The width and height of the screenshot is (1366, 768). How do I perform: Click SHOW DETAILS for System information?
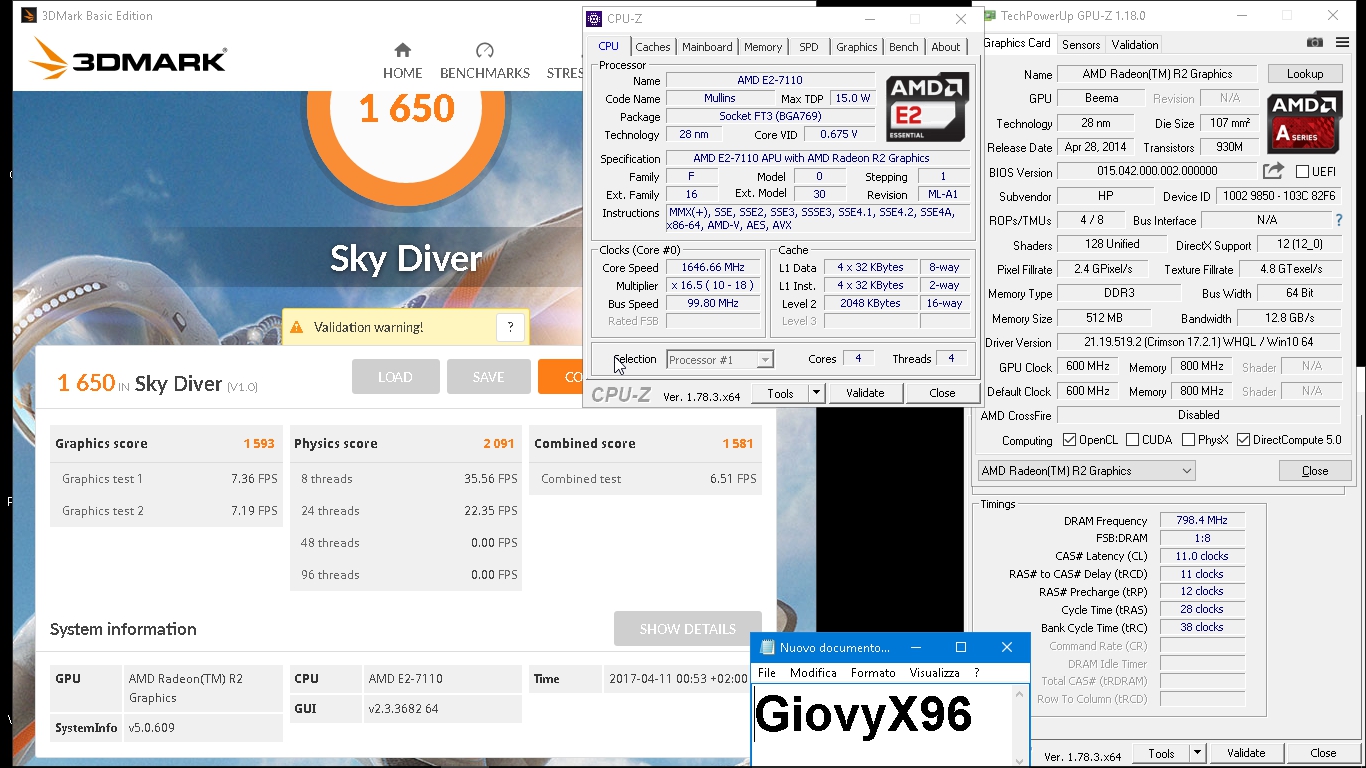pos(688,629)
